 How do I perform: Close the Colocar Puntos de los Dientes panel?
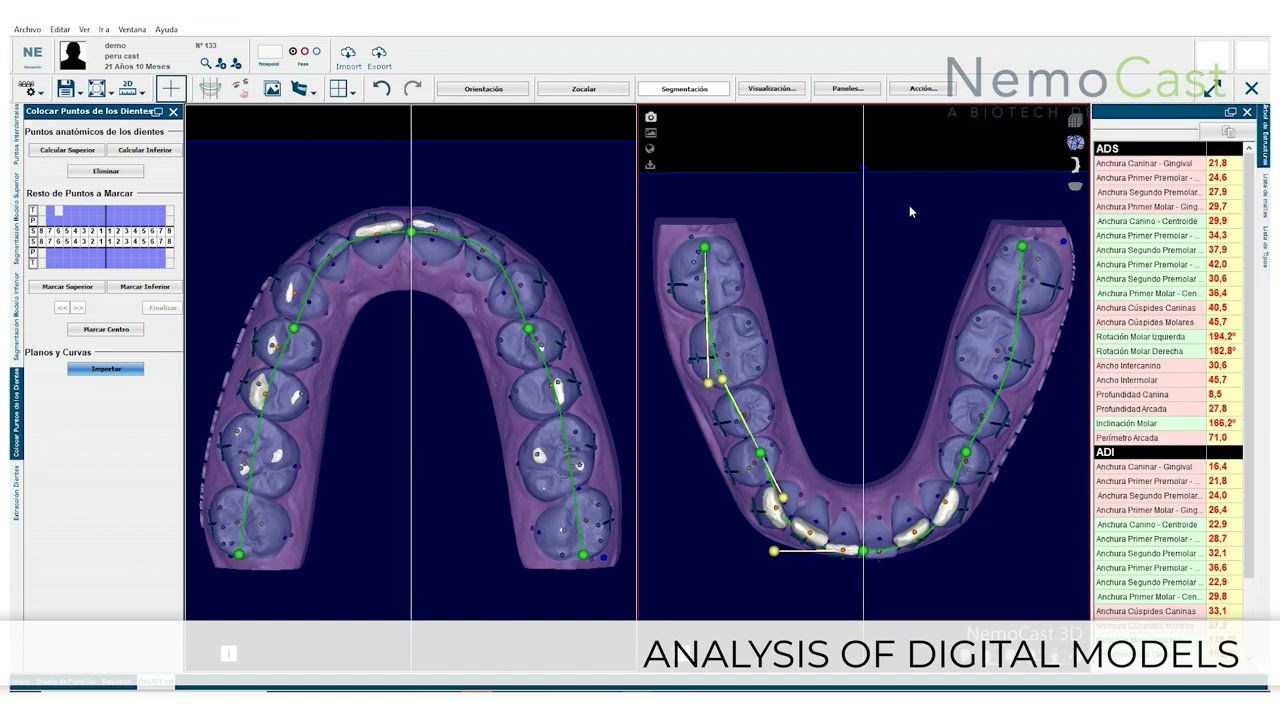pos(174,112)
